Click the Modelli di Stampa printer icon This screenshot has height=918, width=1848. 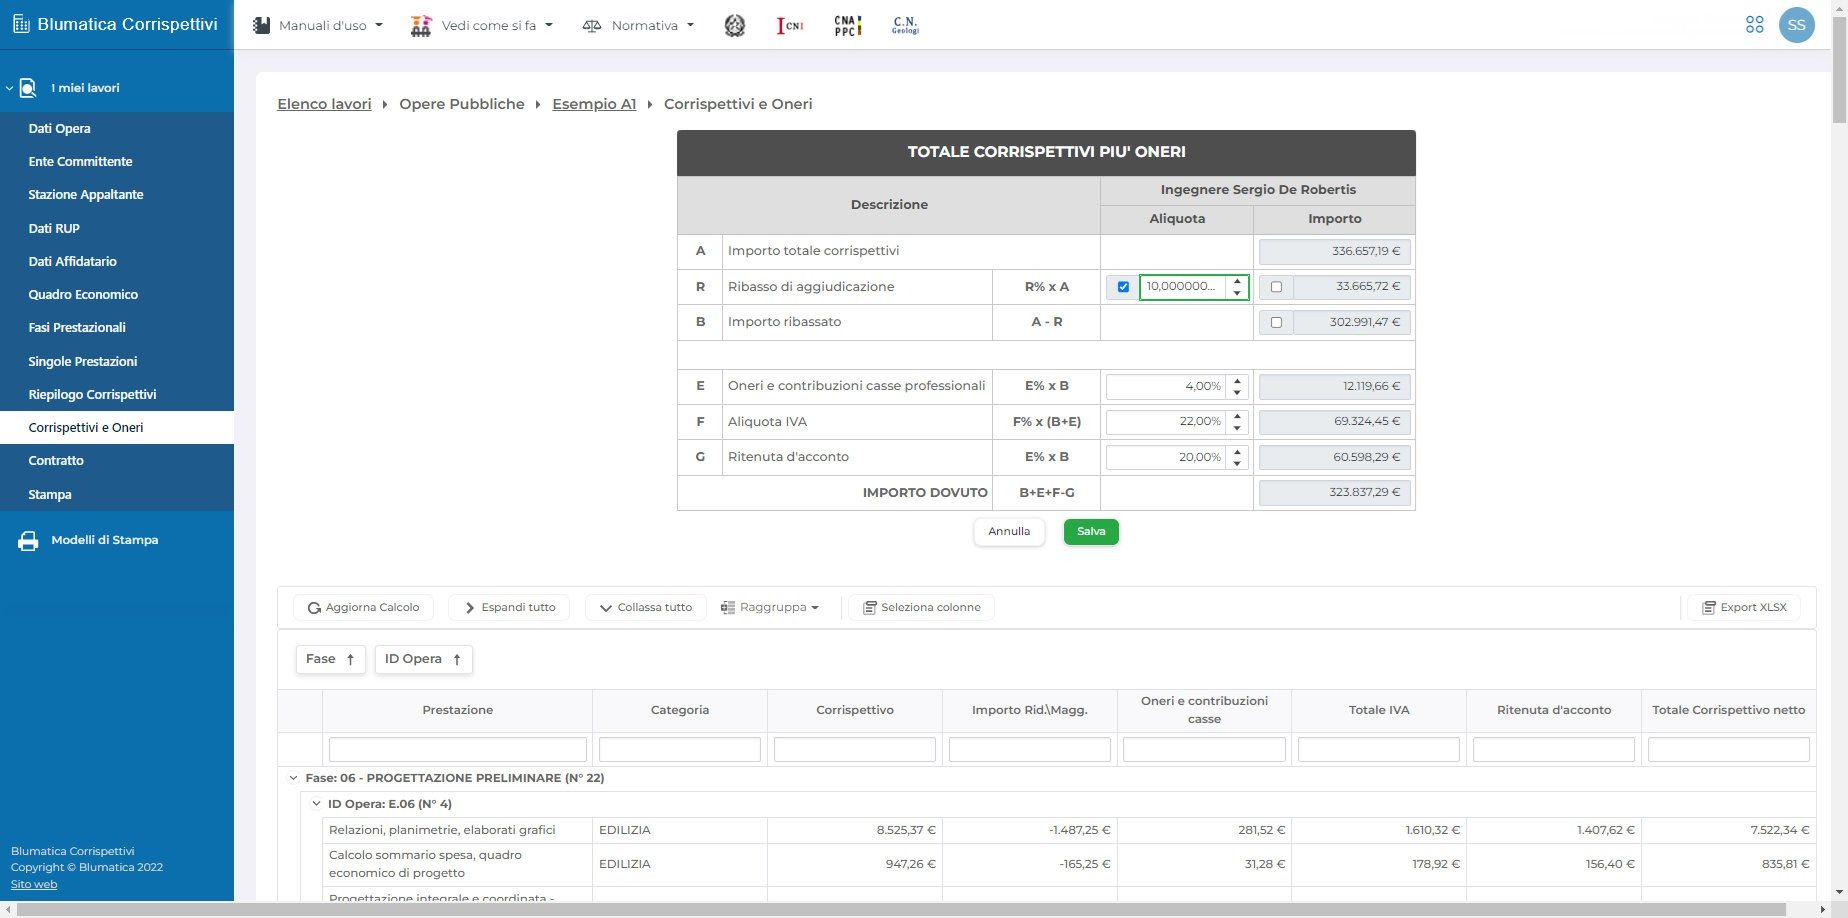click(x=28, y=541)
